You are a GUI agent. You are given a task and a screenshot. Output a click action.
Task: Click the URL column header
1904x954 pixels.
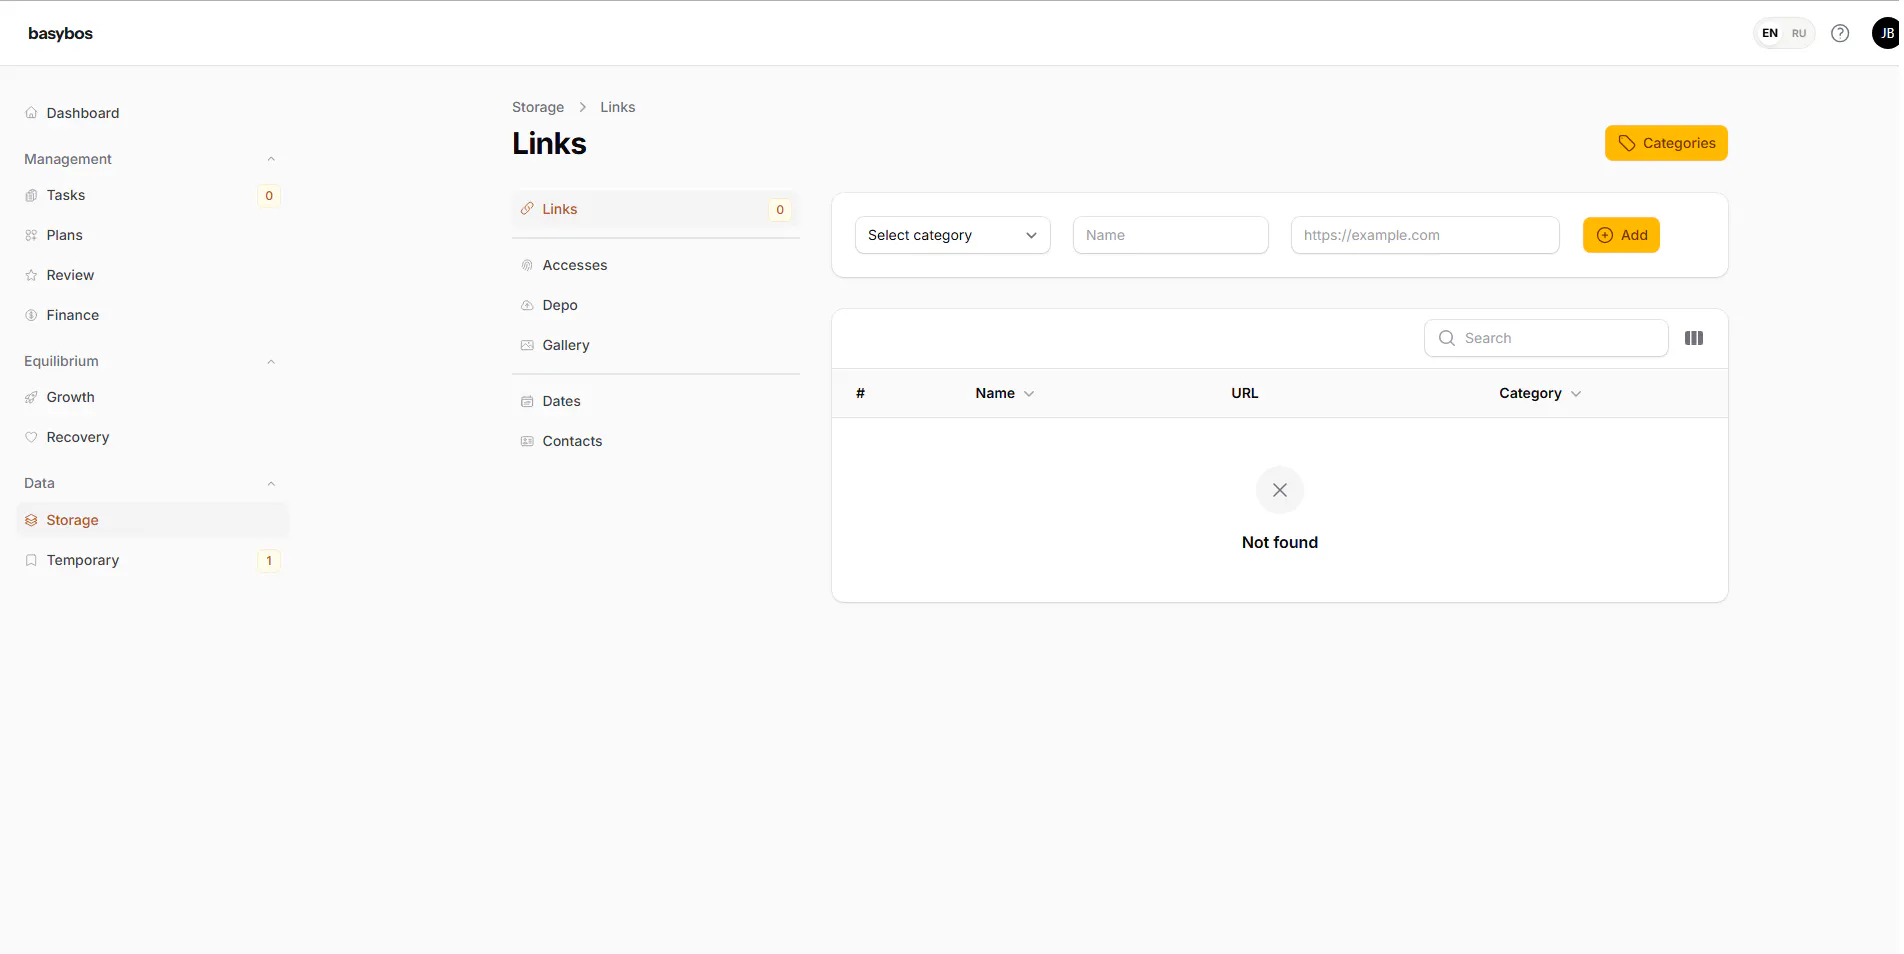tap(1245, 393)
